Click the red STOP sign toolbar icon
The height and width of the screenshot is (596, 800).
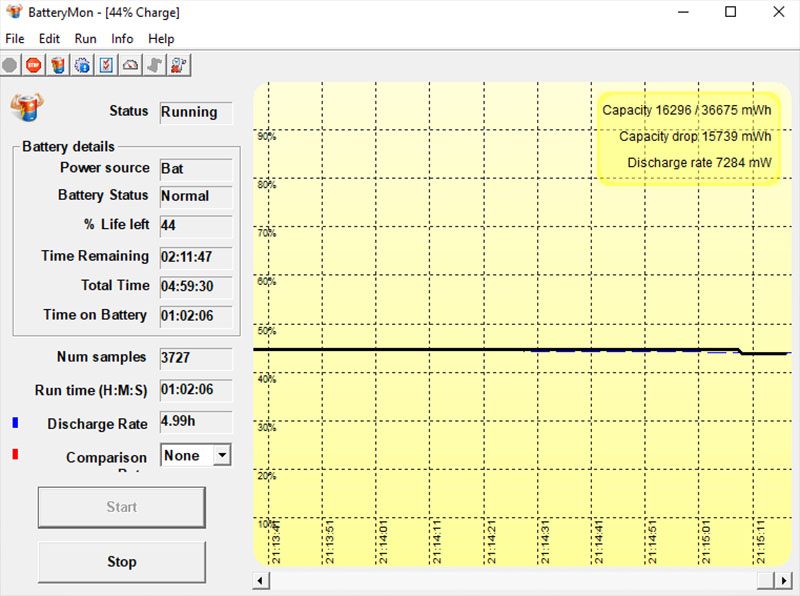point(34,65)
